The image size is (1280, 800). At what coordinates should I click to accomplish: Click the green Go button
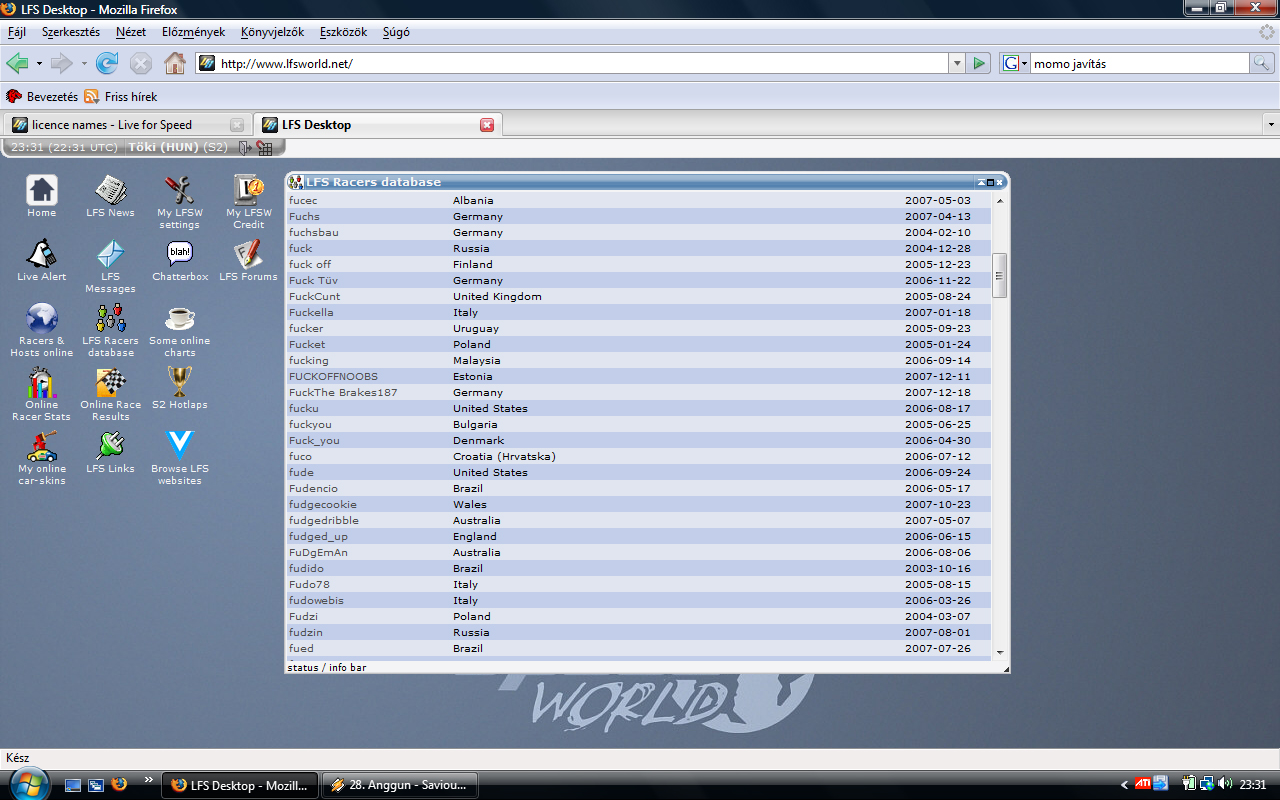click(x=979, y=63)
